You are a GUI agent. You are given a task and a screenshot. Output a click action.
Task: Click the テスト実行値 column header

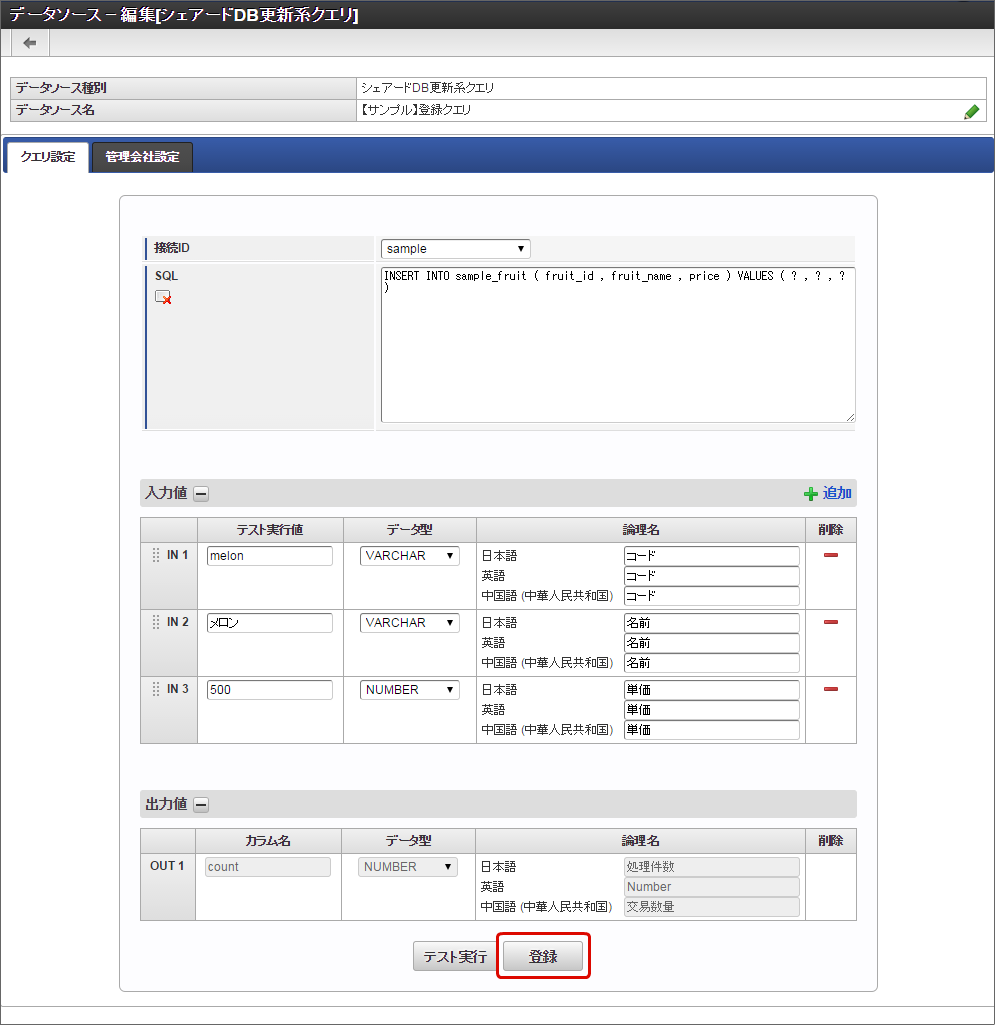tap(270, 530)
